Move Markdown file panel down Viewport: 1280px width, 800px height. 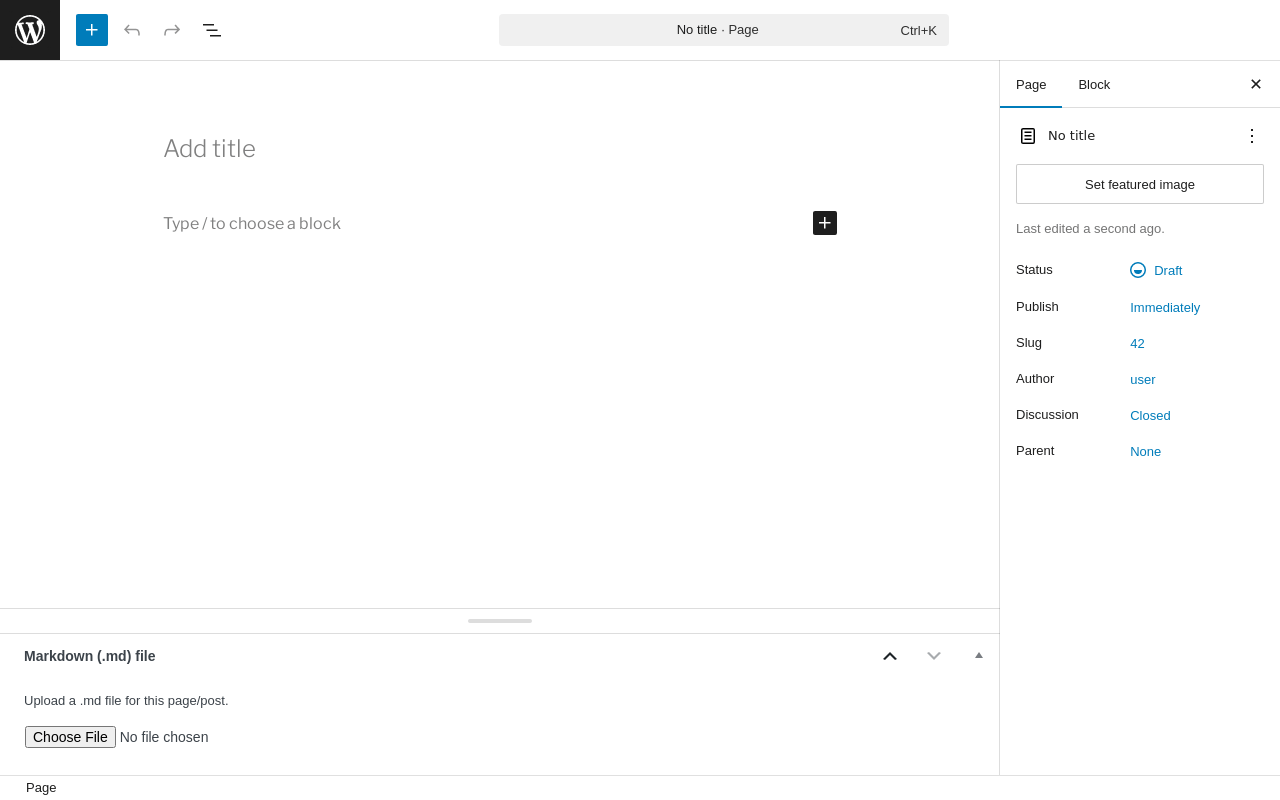[934, 656]
